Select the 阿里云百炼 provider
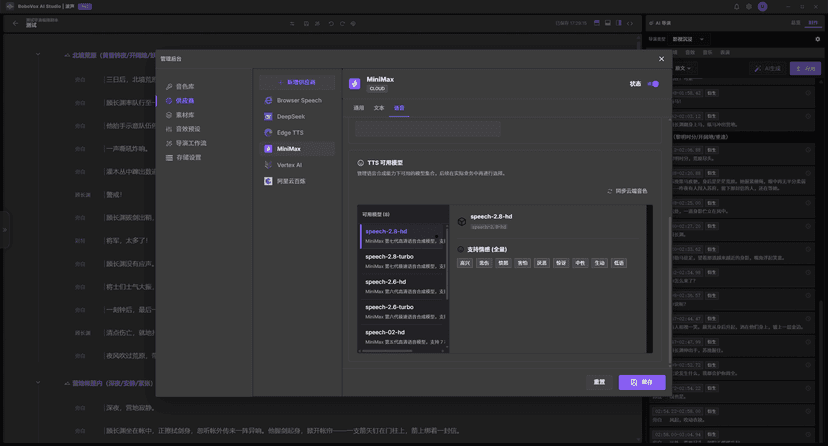 point(291,181)
